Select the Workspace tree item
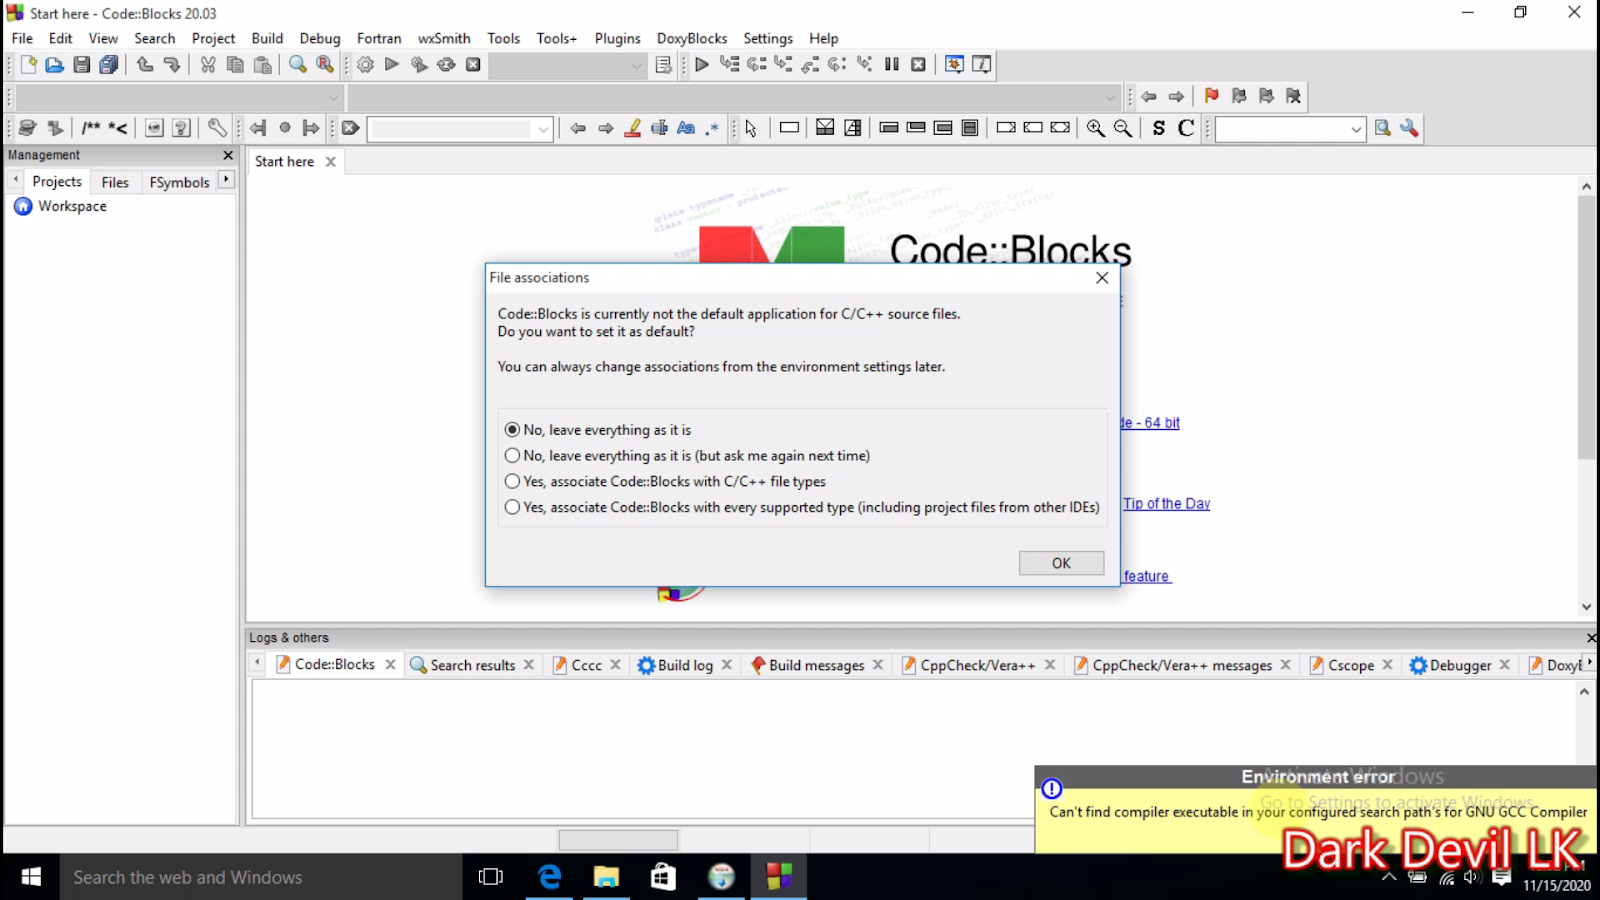 (x=72, y=206)
